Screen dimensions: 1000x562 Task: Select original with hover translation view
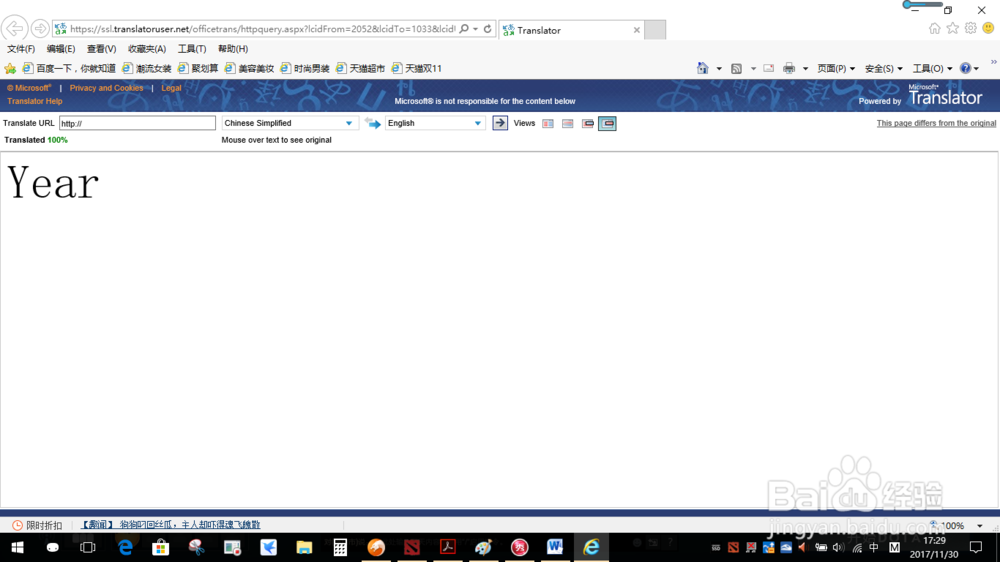pyautogui.click(x=588, y=124)
